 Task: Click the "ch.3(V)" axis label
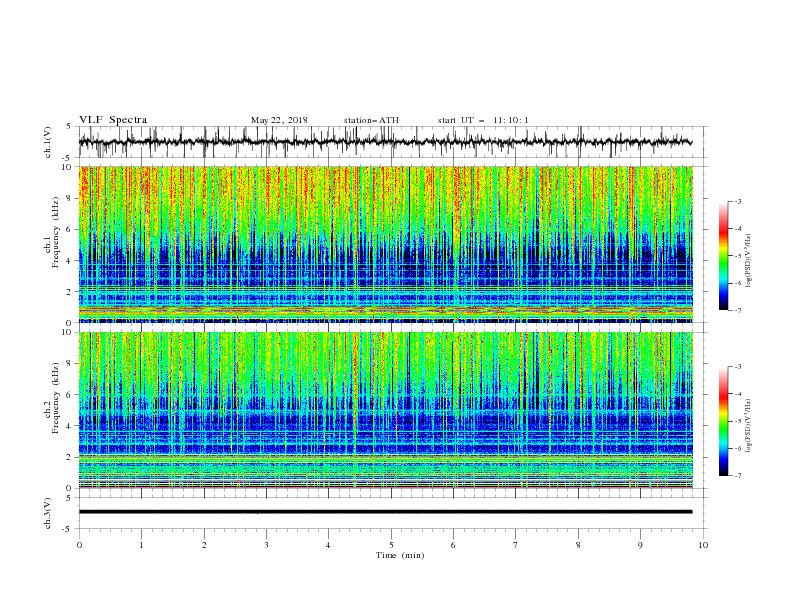(x=48, y=513)
